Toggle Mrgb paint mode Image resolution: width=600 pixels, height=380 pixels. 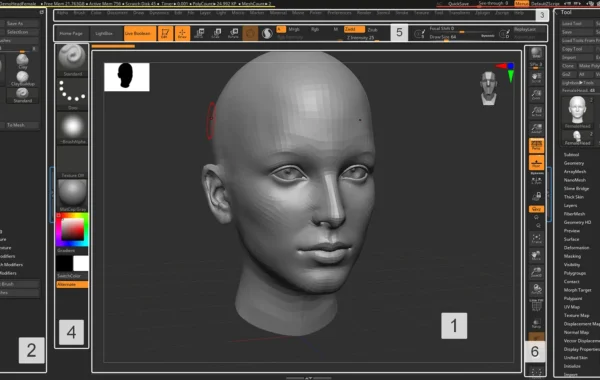tap(294, 29)
